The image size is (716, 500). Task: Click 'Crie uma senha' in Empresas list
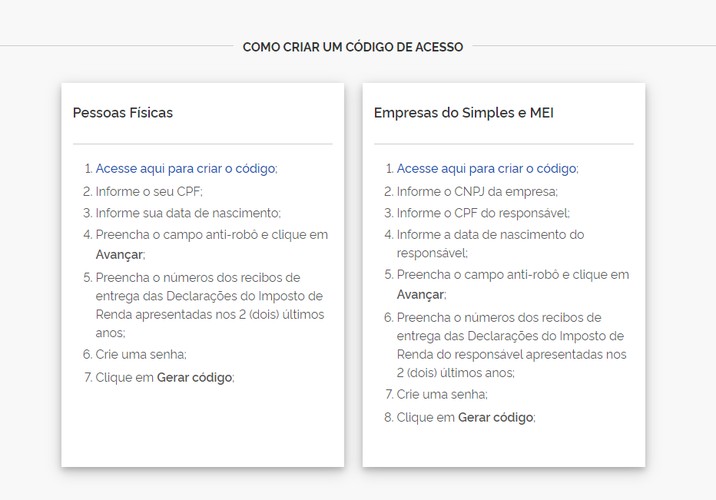click(442, 394)
